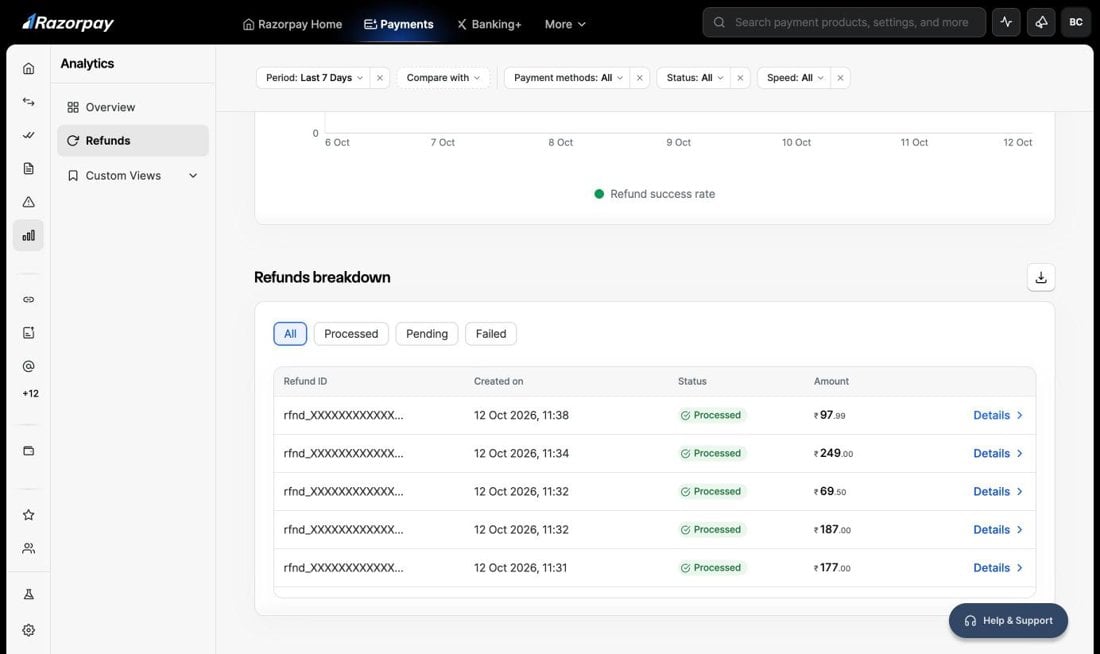
Task: Open the Period: Last 7 Days dropdown
Action: 314,78
